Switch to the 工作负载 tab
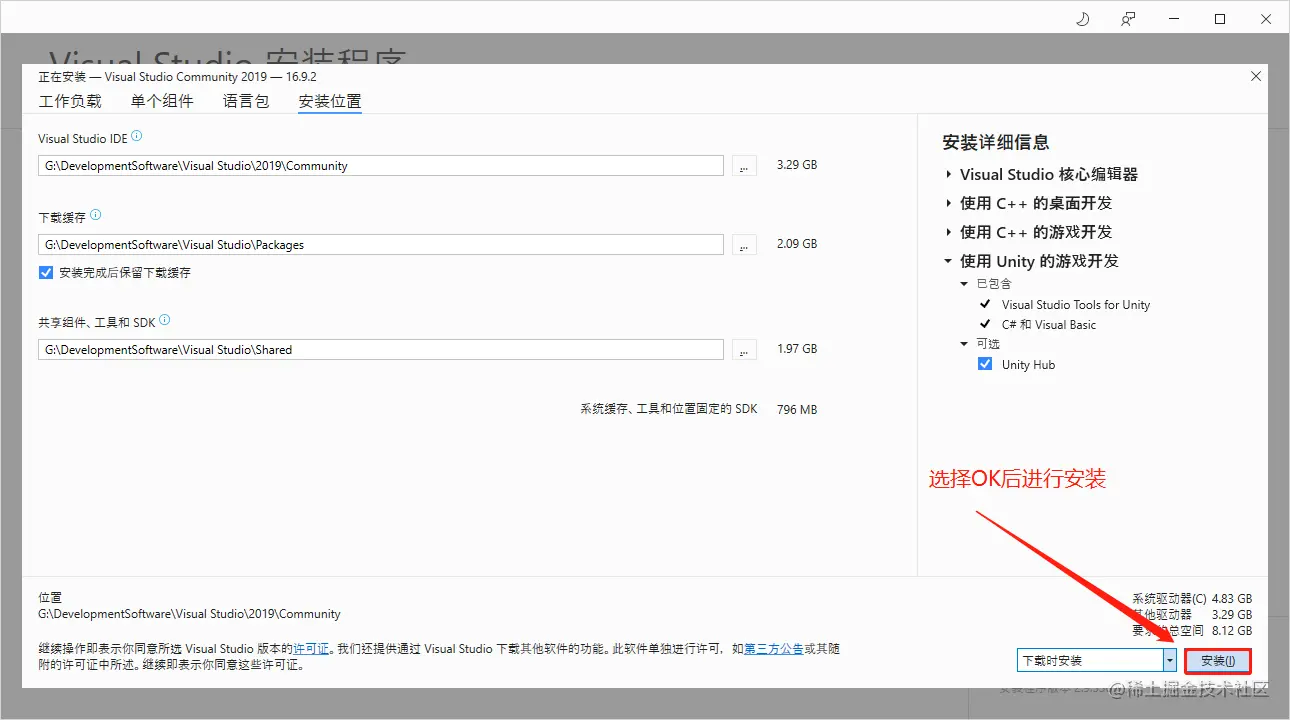The height and width of the screenshot is (720, 1290). 70,101
